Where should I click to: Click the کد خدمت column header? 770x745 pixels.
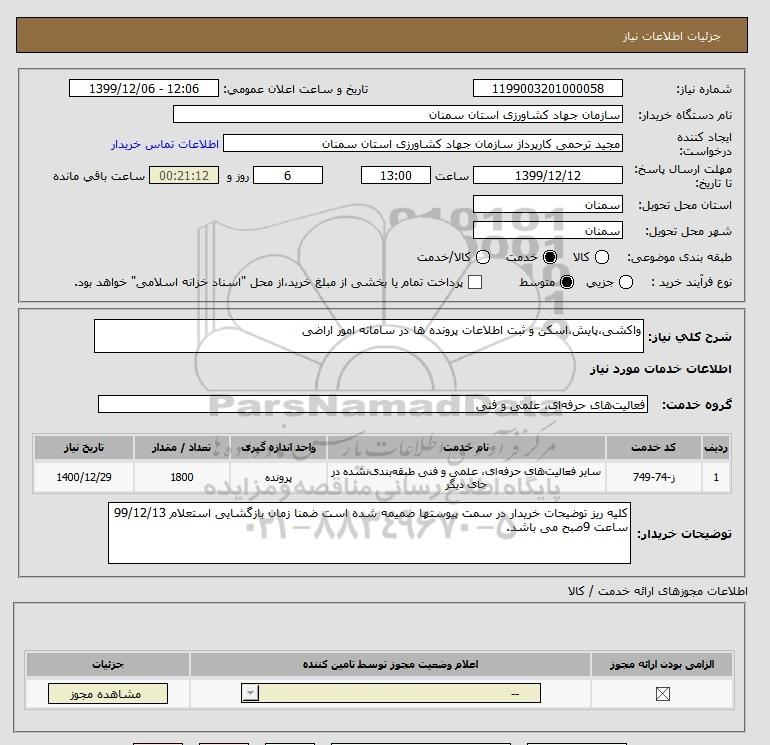pyautogui.click(x=653, y=447)
